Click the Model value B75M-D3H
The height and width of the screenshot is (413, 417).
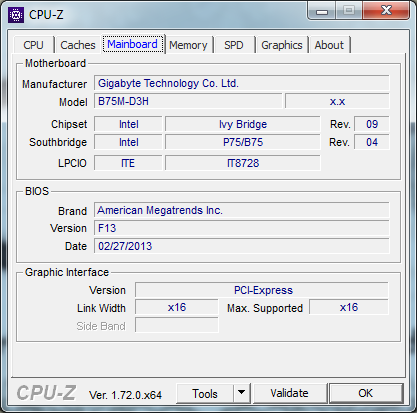188,101
